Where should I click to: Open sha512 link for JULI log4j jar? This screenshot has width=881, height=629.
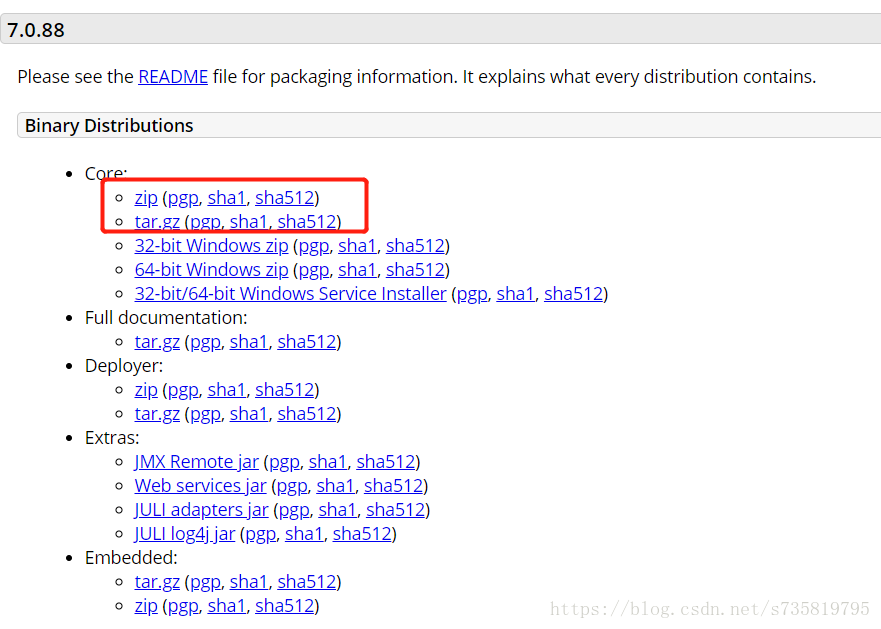click(x=362, y=533)
